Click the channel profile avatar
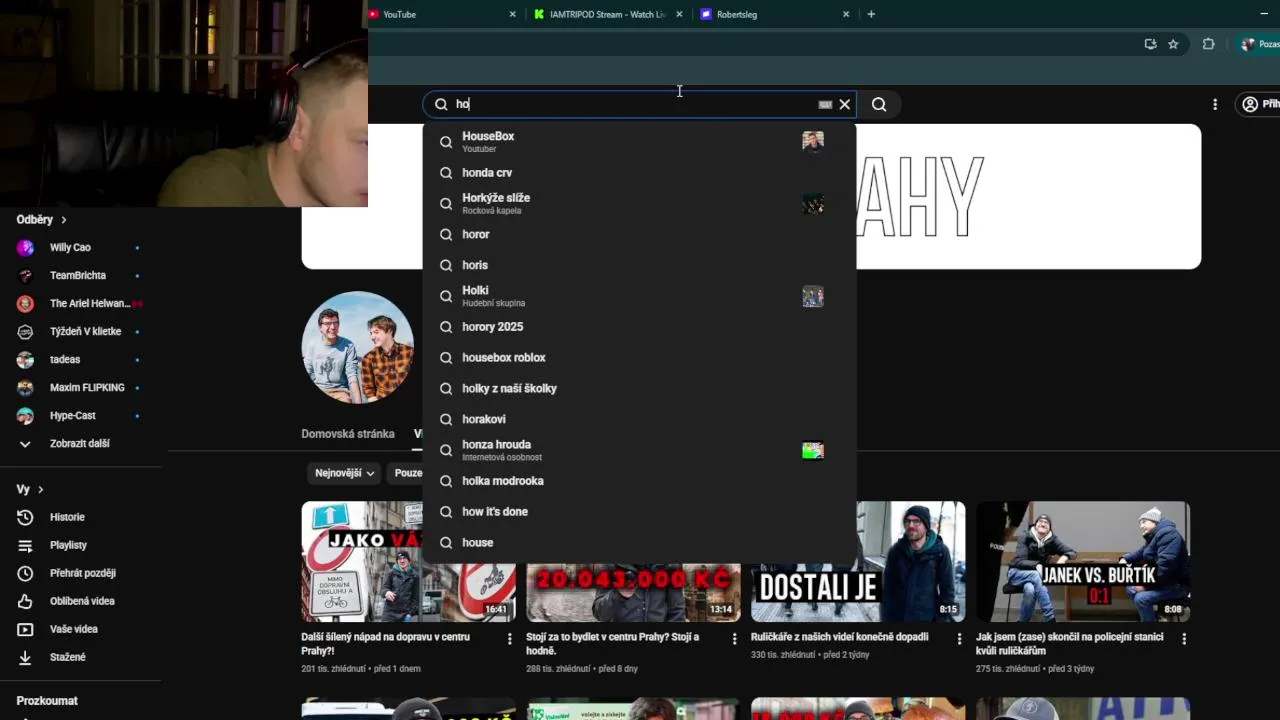 point(358,347)
